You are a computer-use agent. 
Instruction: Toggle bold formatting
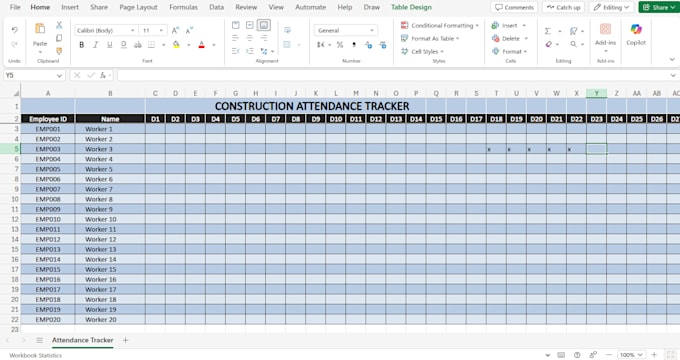pos(82,45)
